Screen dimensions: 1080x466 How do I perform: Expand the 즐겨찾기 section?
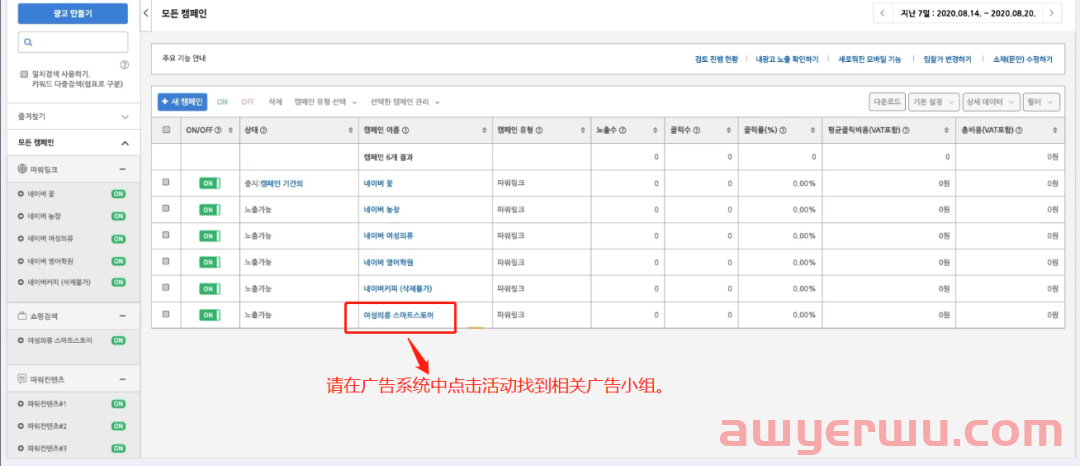coord(125,117)
